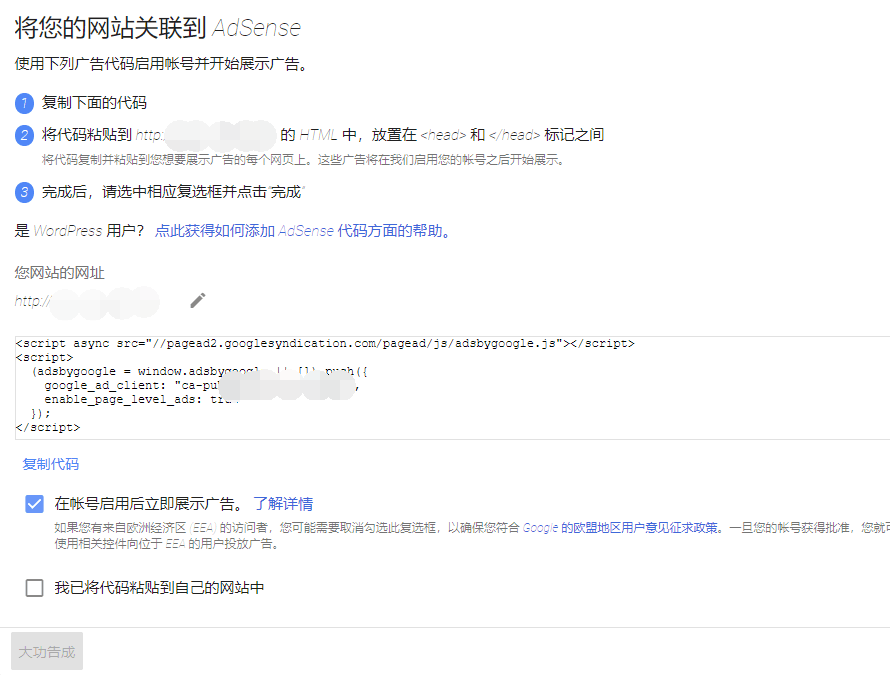
Task: Uncheck the '在帐号启用后立即展示广告' checkbox
Action: (x=35, y=504)
